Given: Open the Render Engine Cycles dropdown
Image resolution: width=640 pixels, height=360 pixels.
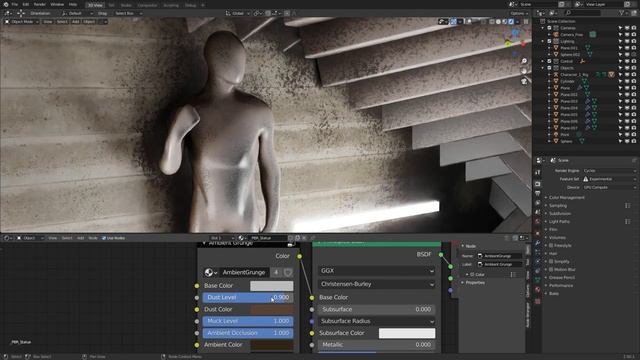Looking at the screenshot, I should pos(609,171).
